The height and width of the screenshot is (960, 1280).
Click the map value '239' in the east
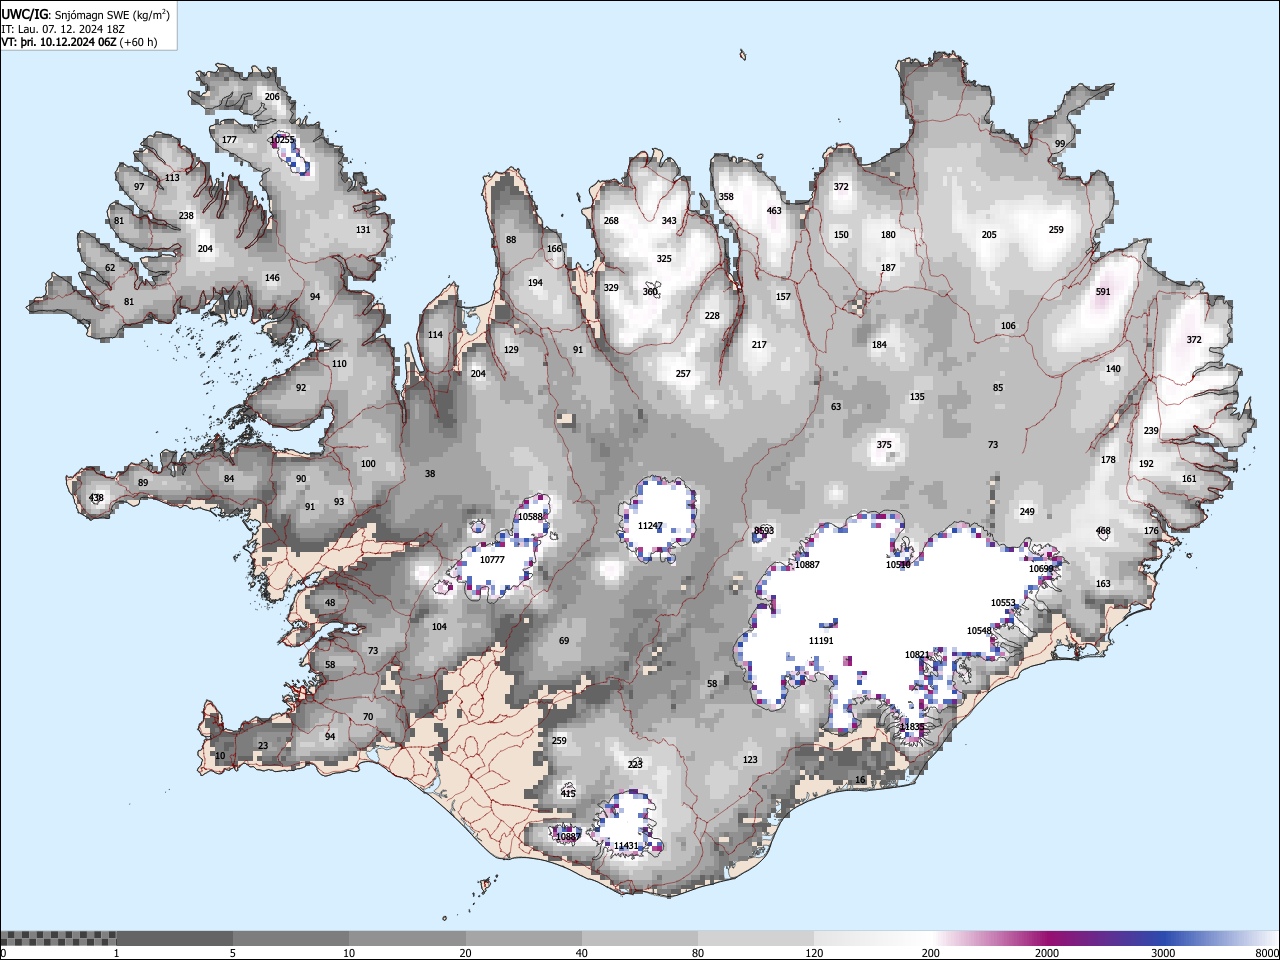(1151, 431)
